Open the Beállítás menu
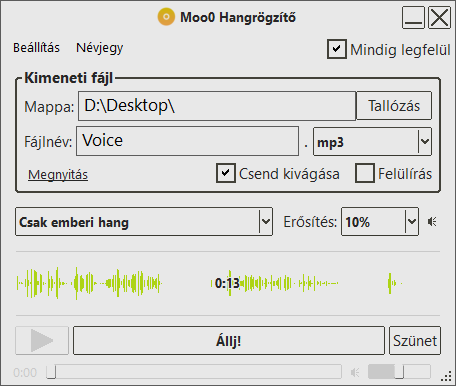The image size is (456, 386). coord(36,48)
